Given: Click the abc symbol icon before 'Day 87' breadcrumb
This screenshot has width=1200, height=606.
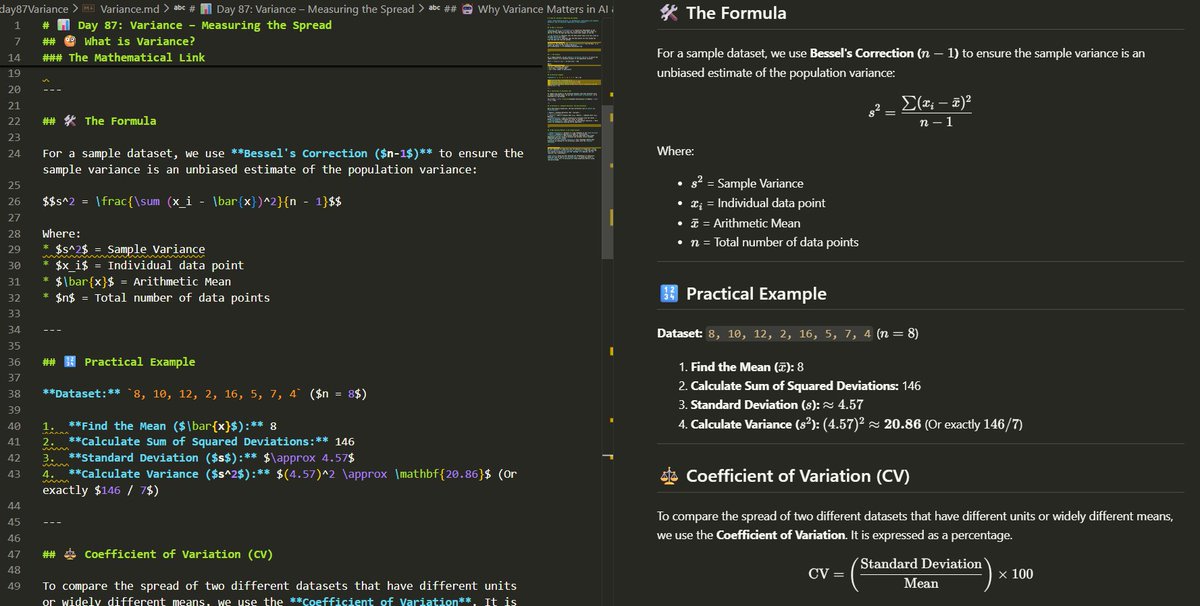Looking at the screenshot, I should (x=178, y=9).
